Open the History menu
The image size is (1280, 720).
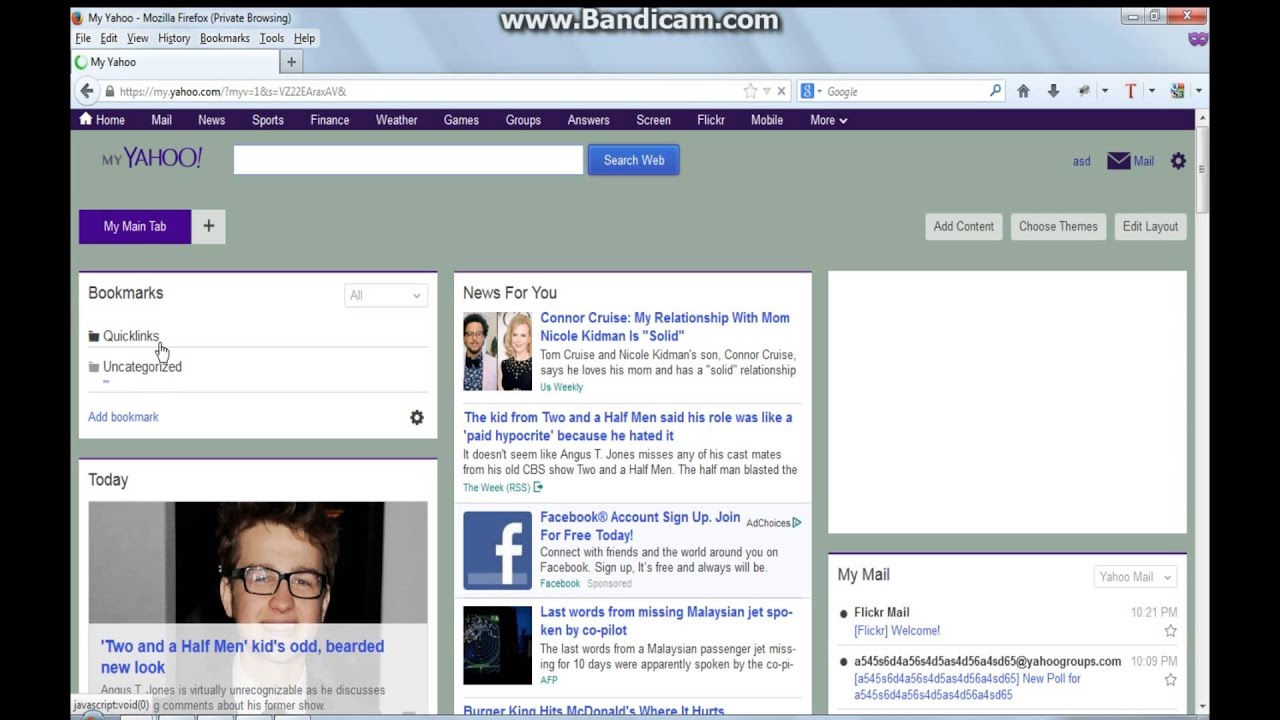(174, 38)
